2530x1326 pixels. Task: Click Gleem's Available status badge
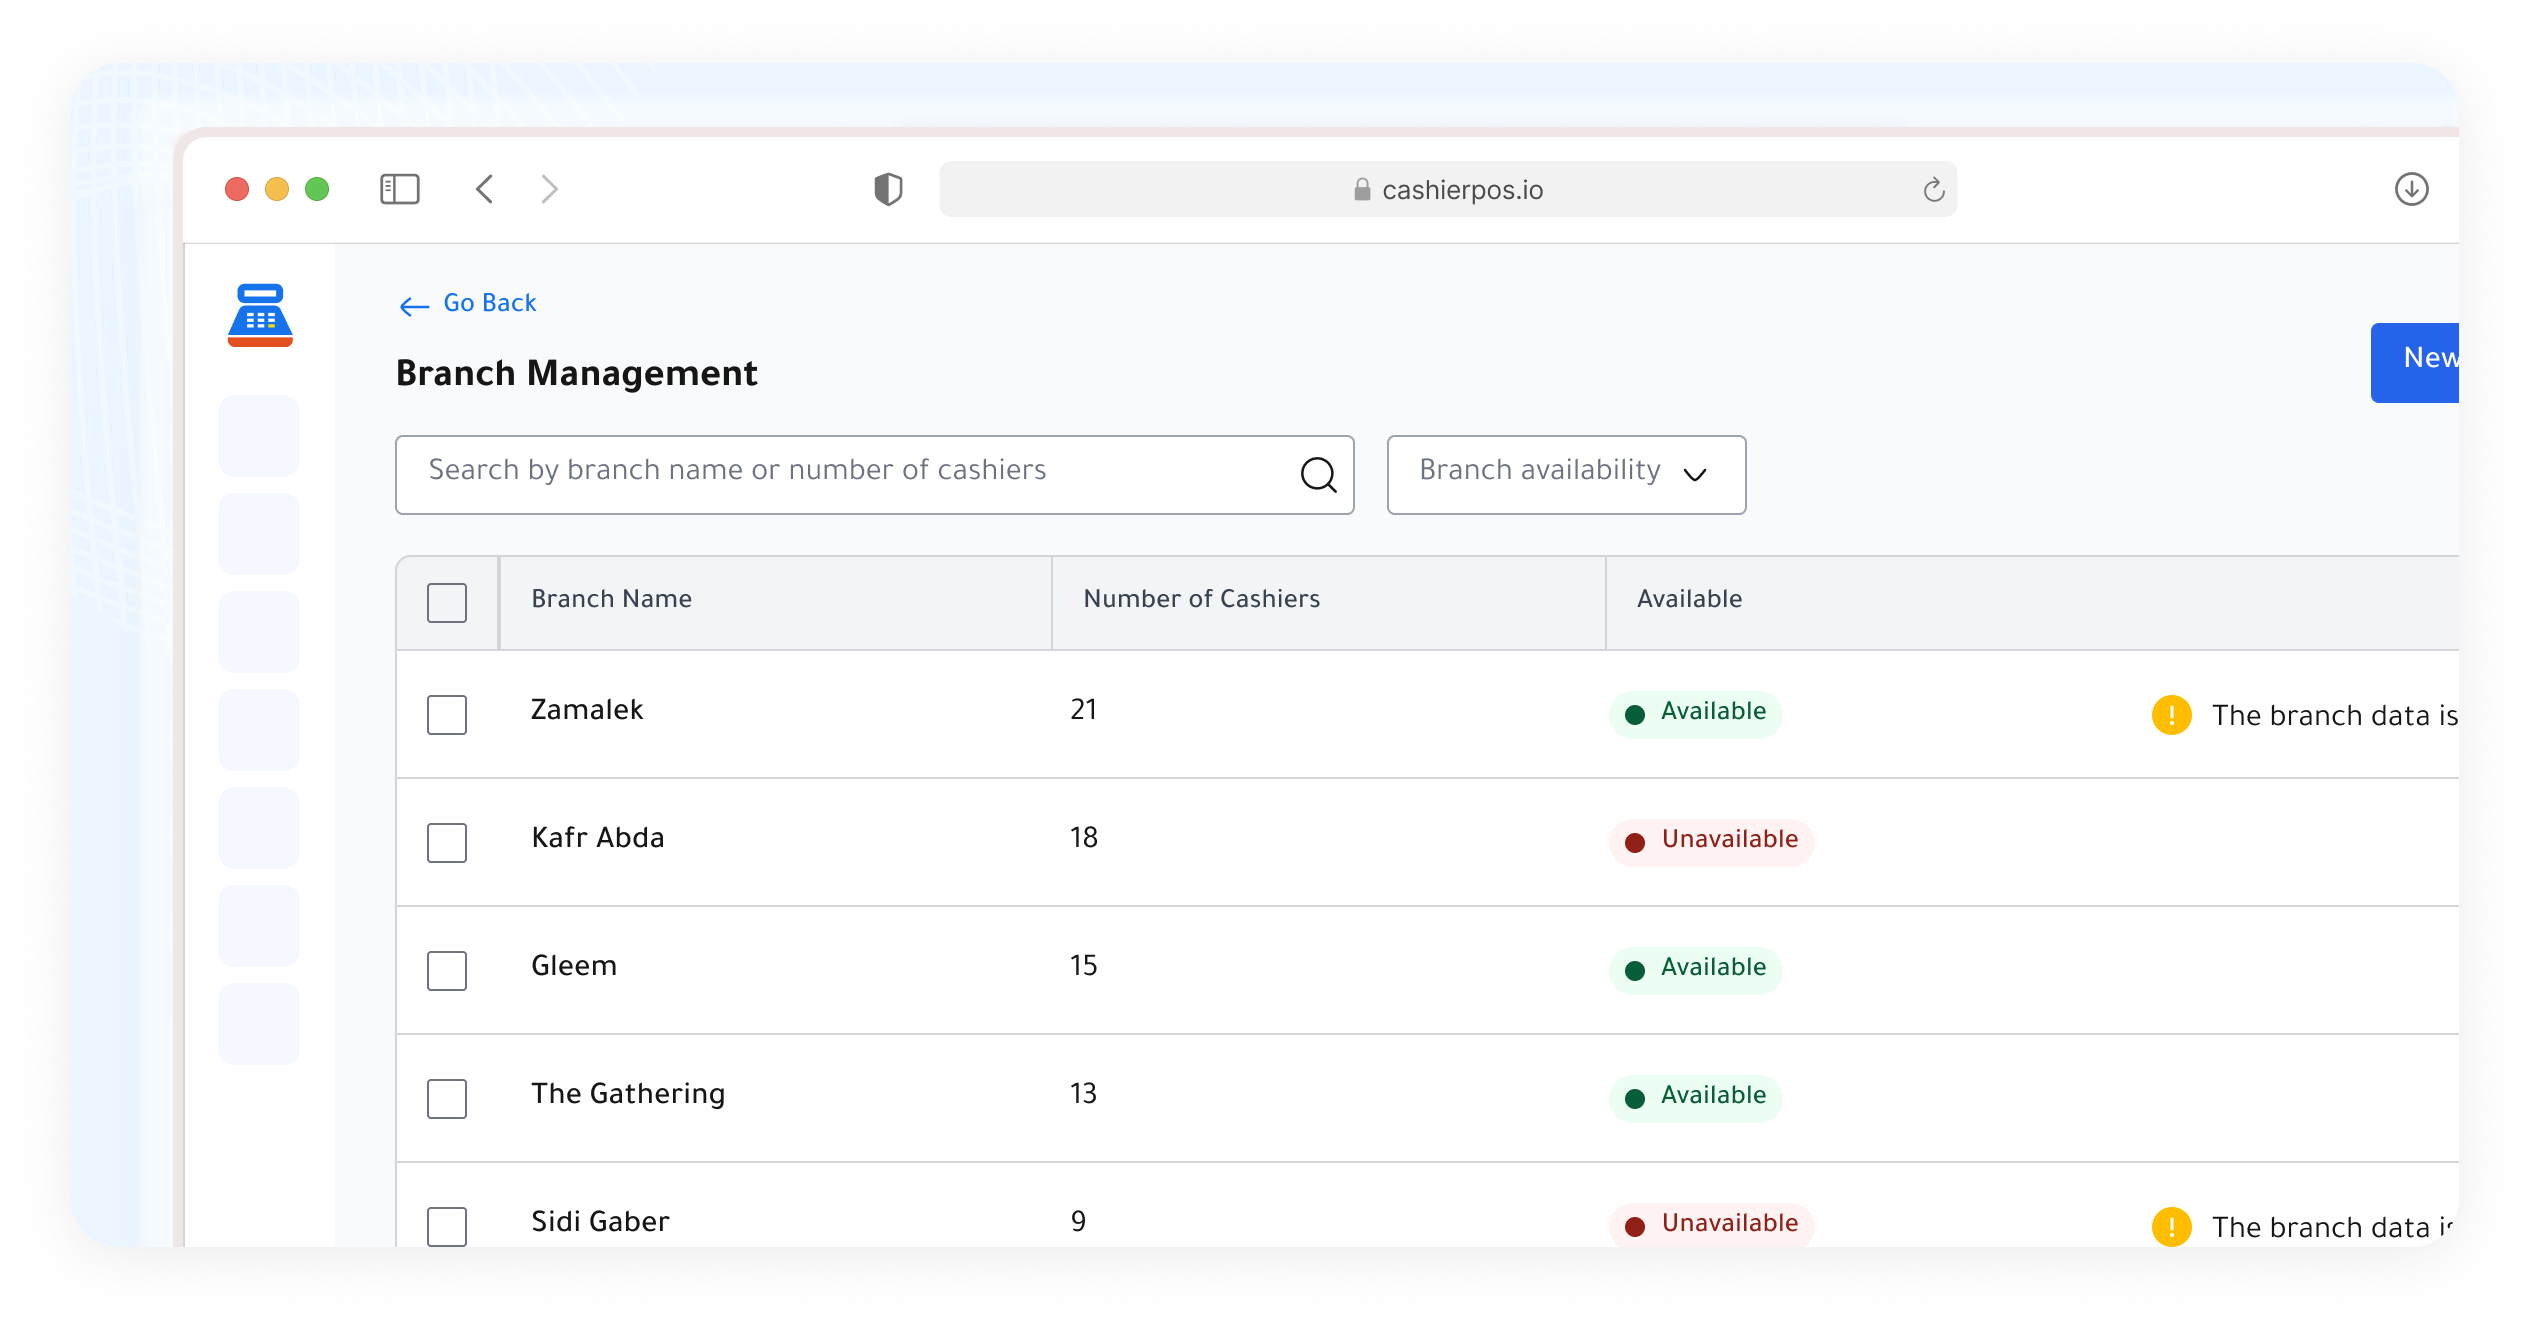pos(1695,970)
